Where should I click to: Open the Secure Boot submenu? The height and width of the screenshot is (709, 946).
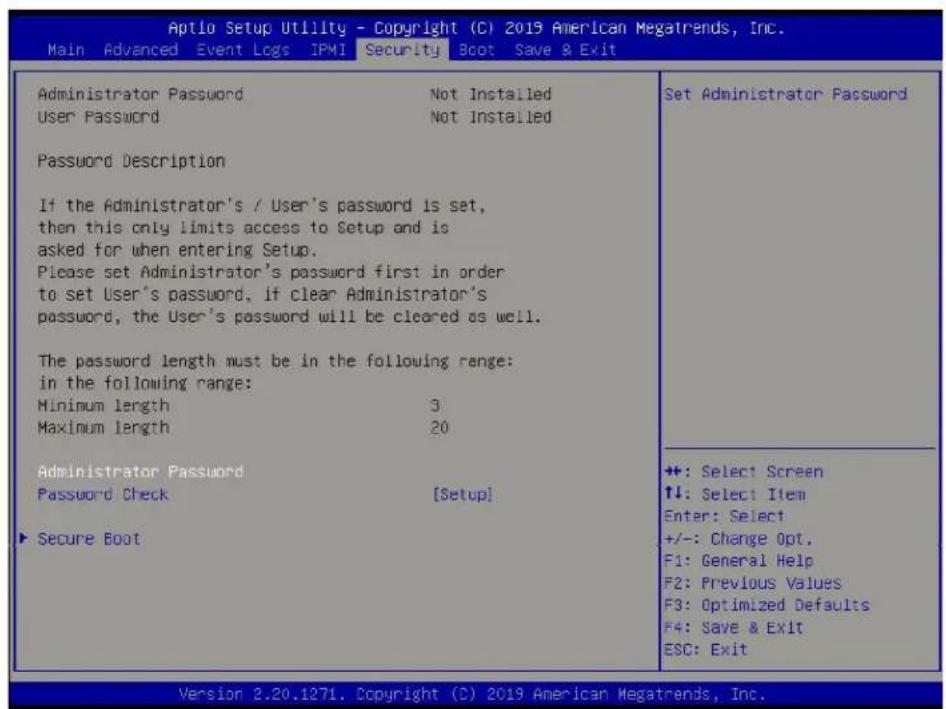tap(89, 538)
